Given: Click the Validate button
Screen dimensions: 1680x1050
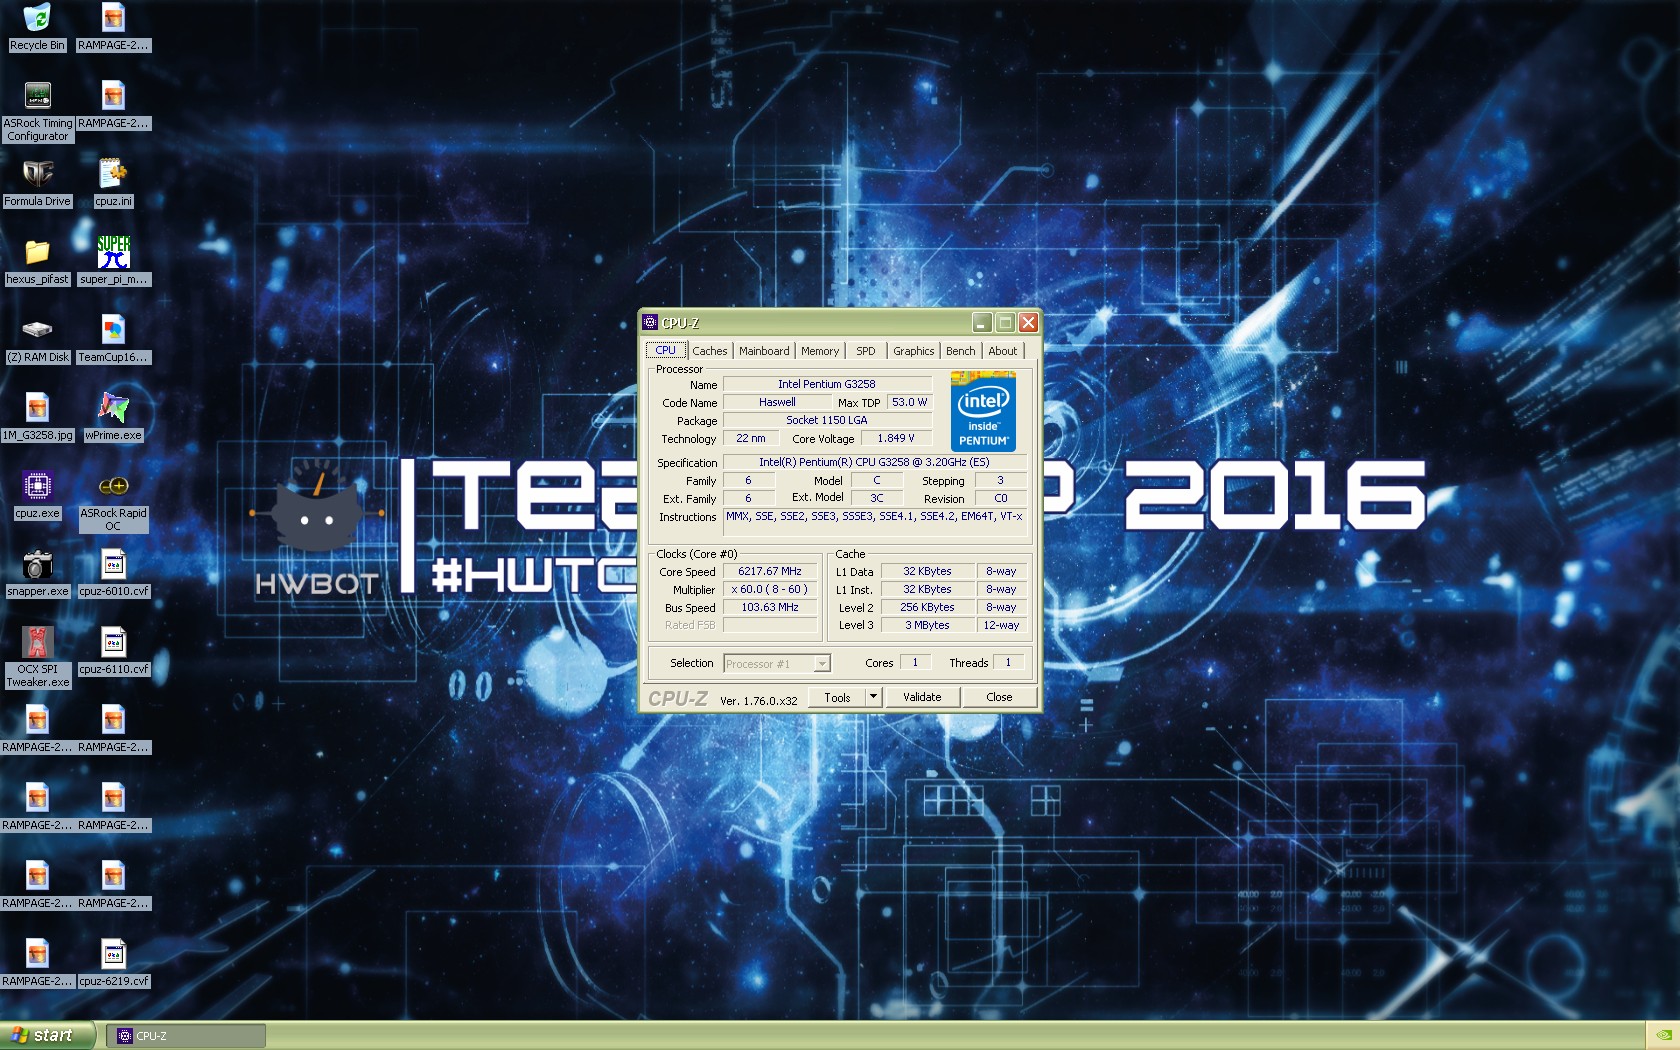Looking at the screenshot, I should coord(922,697).
